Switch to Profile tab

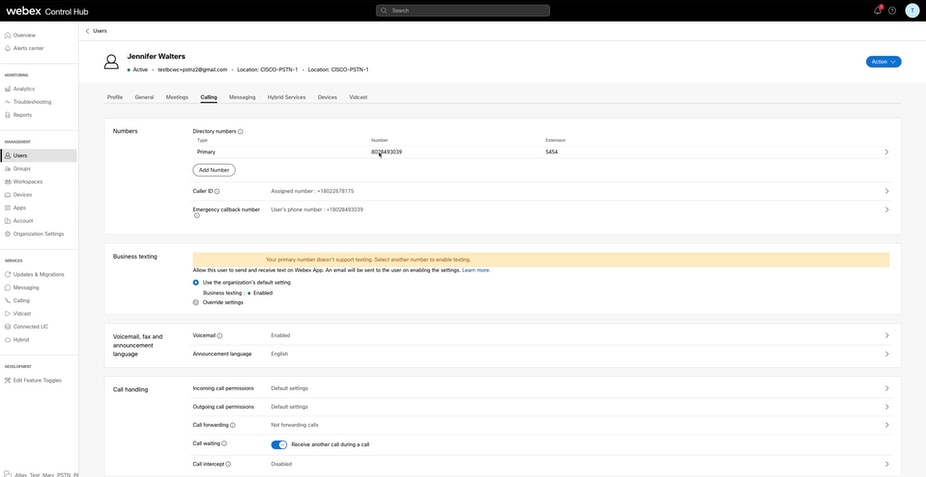[115, 97]
